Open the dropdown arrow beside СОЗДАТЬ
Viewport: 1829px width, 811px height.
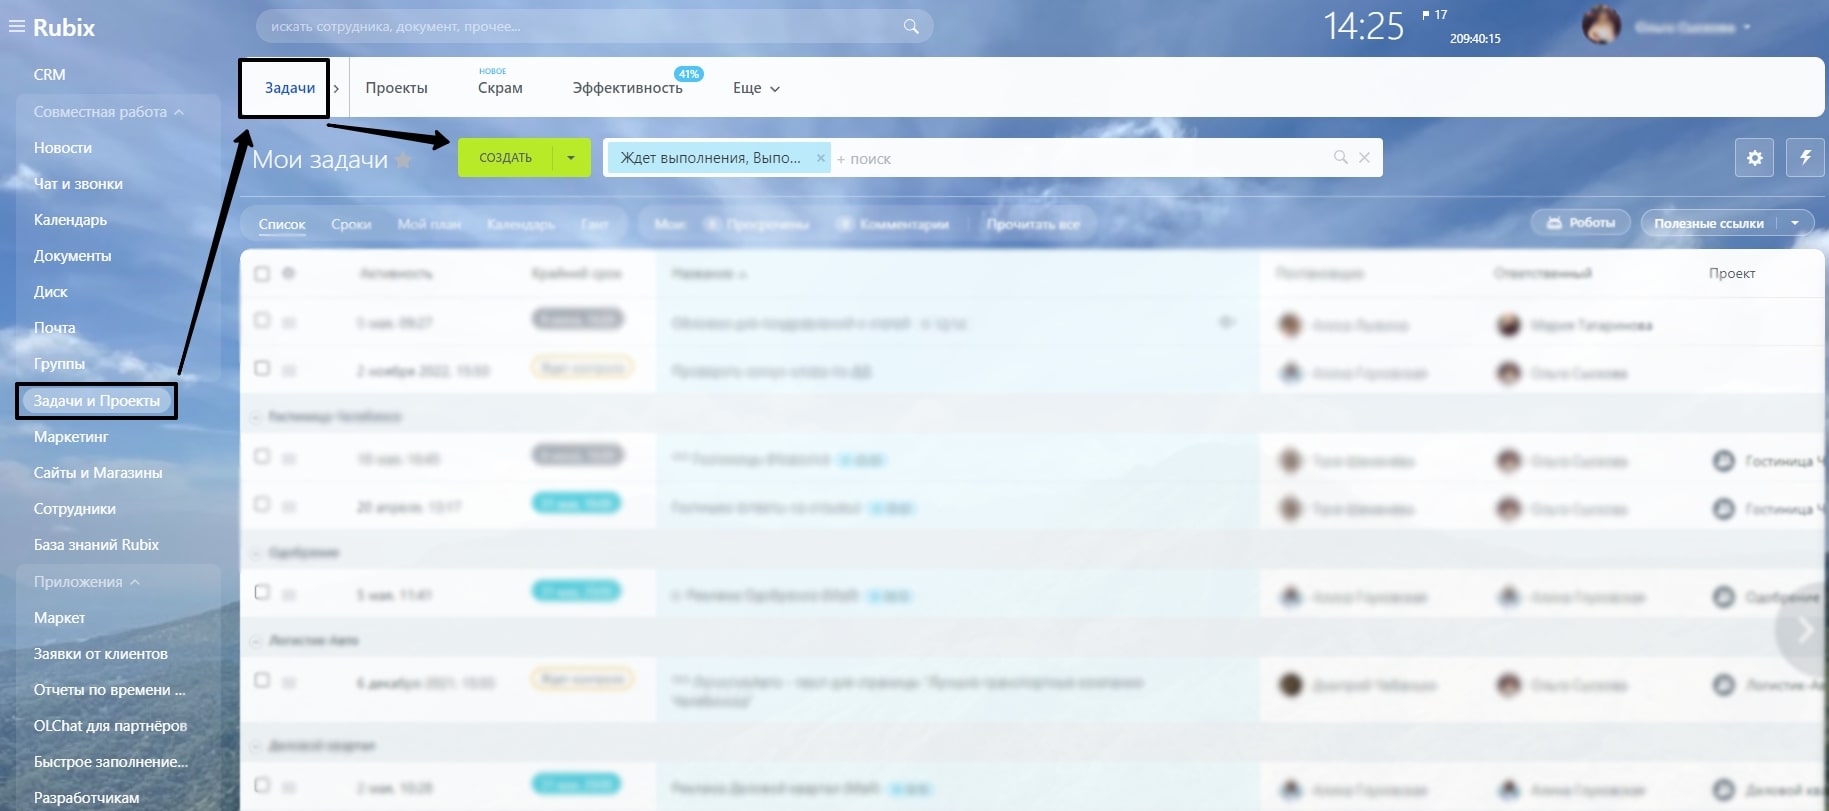click(x=571, y=158)
